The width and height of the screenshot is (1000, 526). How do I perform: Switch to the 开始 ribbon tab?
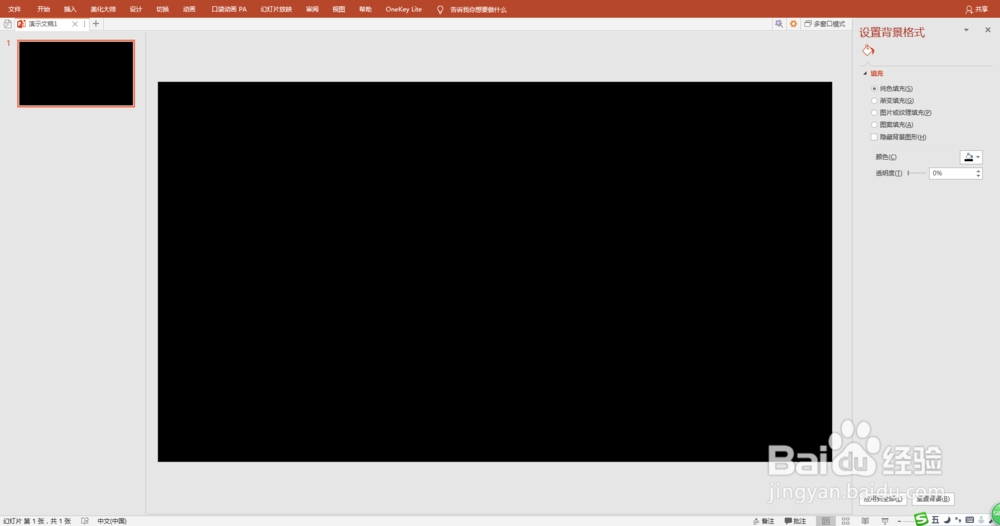pos(43,10)
